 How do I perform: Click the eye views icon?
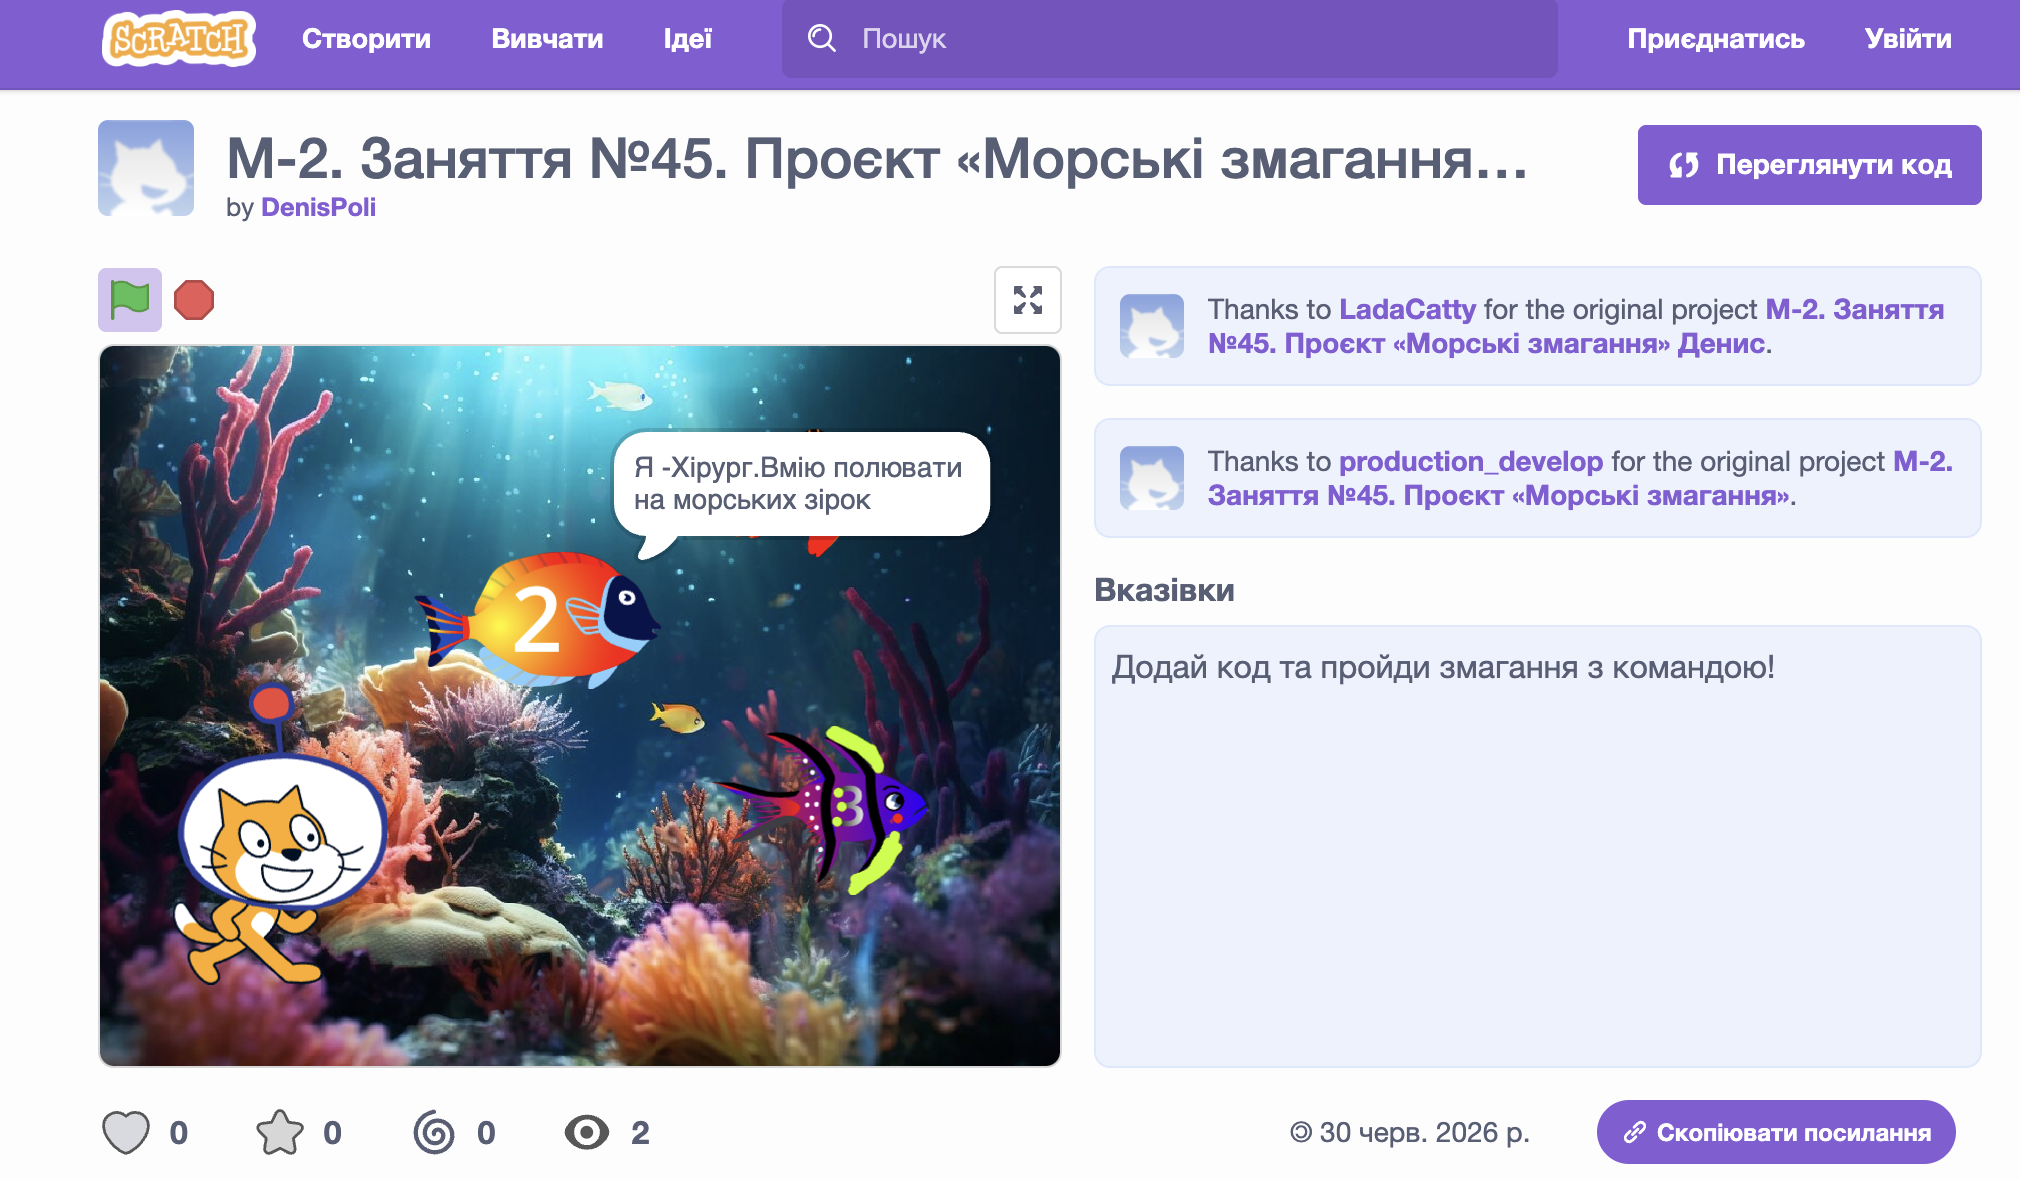[587, 1132]
